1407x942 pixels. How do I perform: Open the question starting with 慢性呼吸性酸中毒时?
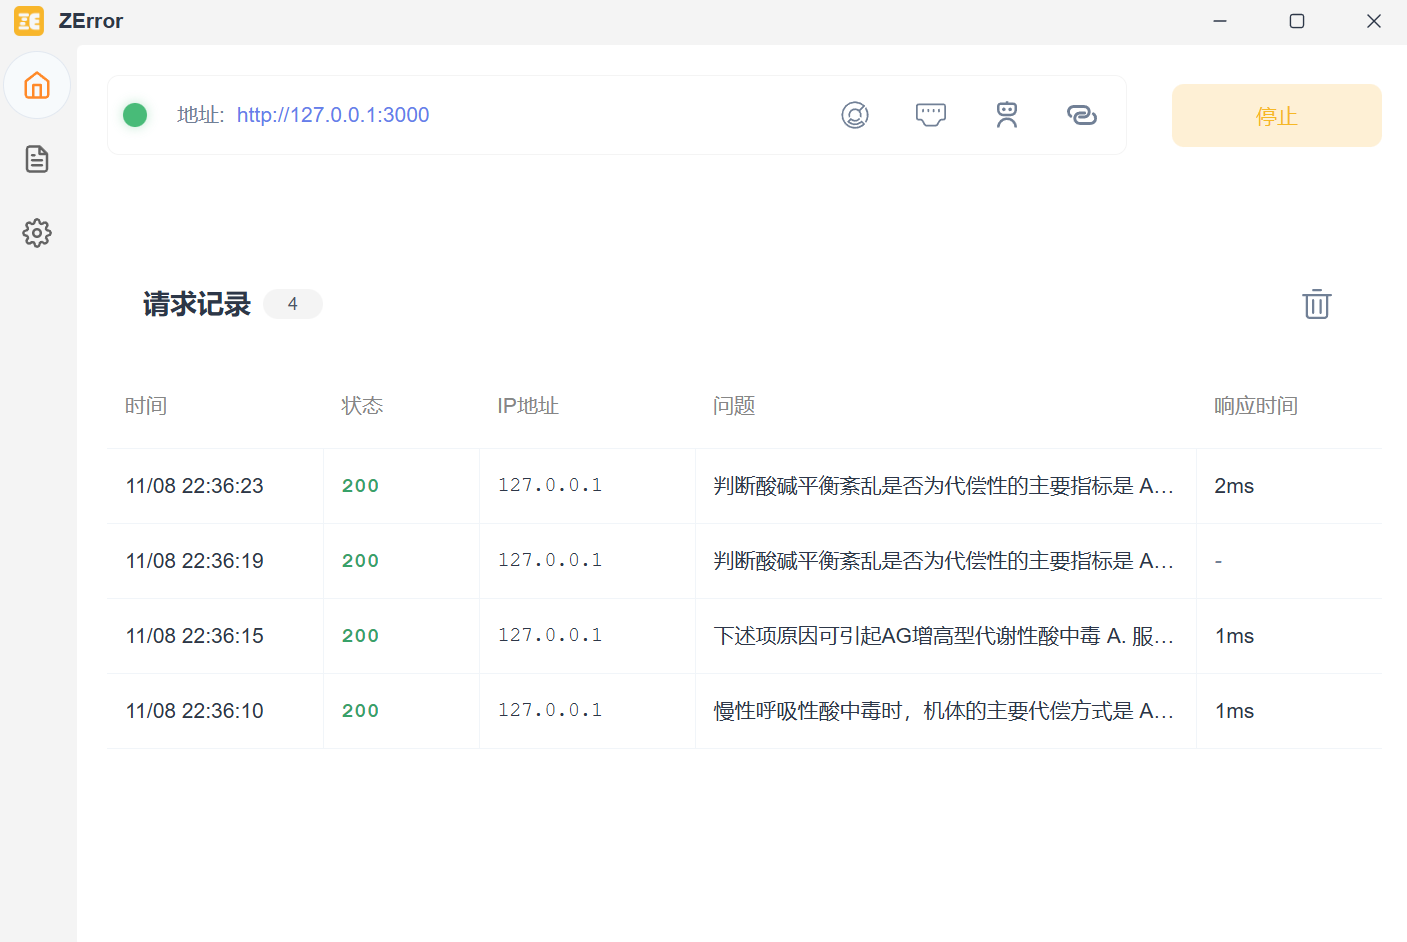coord(944,711)
